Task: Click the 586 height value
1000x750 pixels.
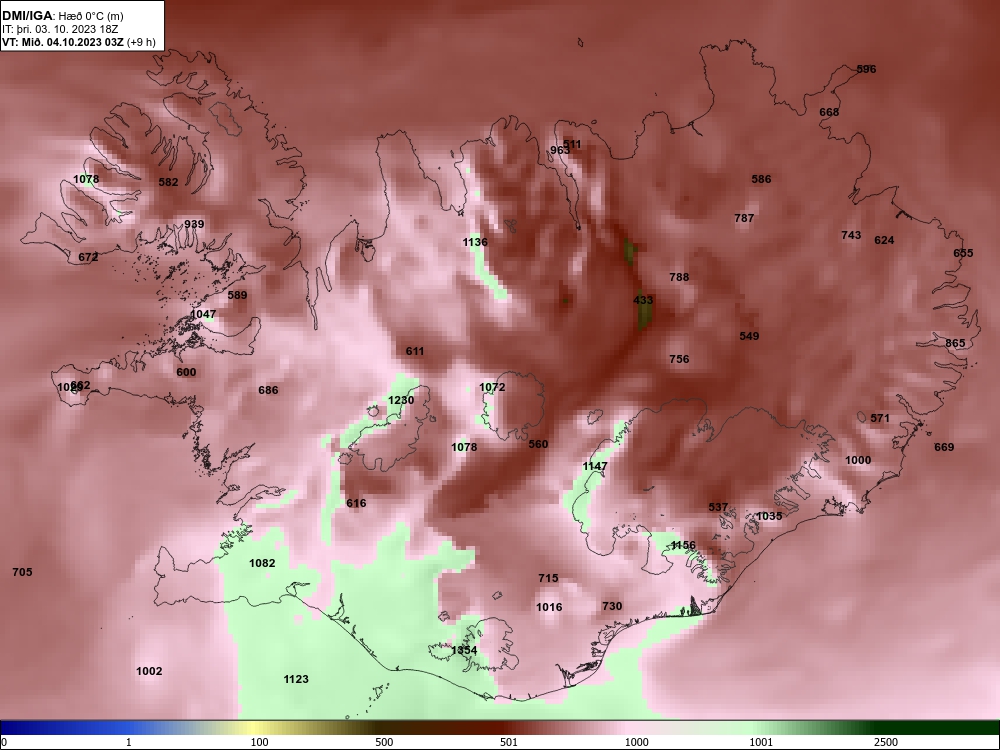Action: tap(761, 179)
